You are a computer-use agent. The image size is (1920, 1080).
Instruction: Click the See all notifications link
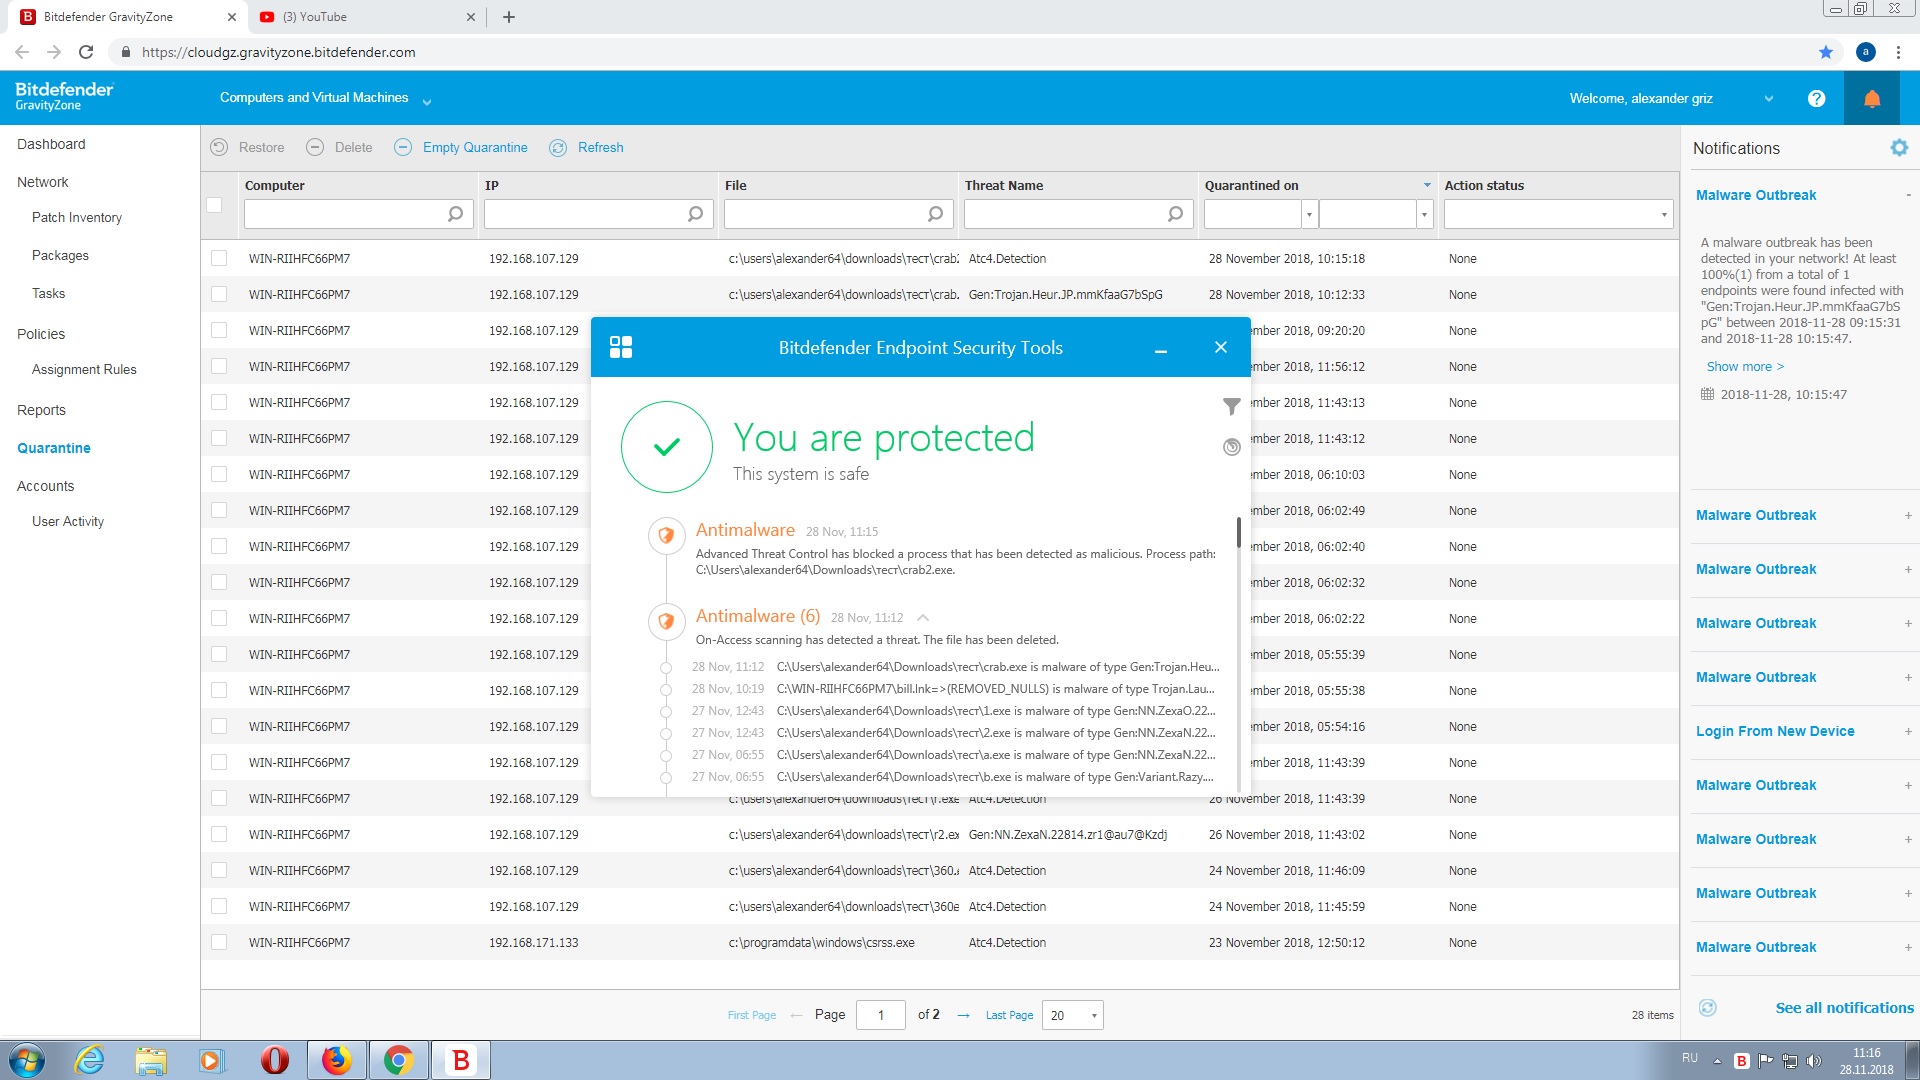coord(1843,1008)
